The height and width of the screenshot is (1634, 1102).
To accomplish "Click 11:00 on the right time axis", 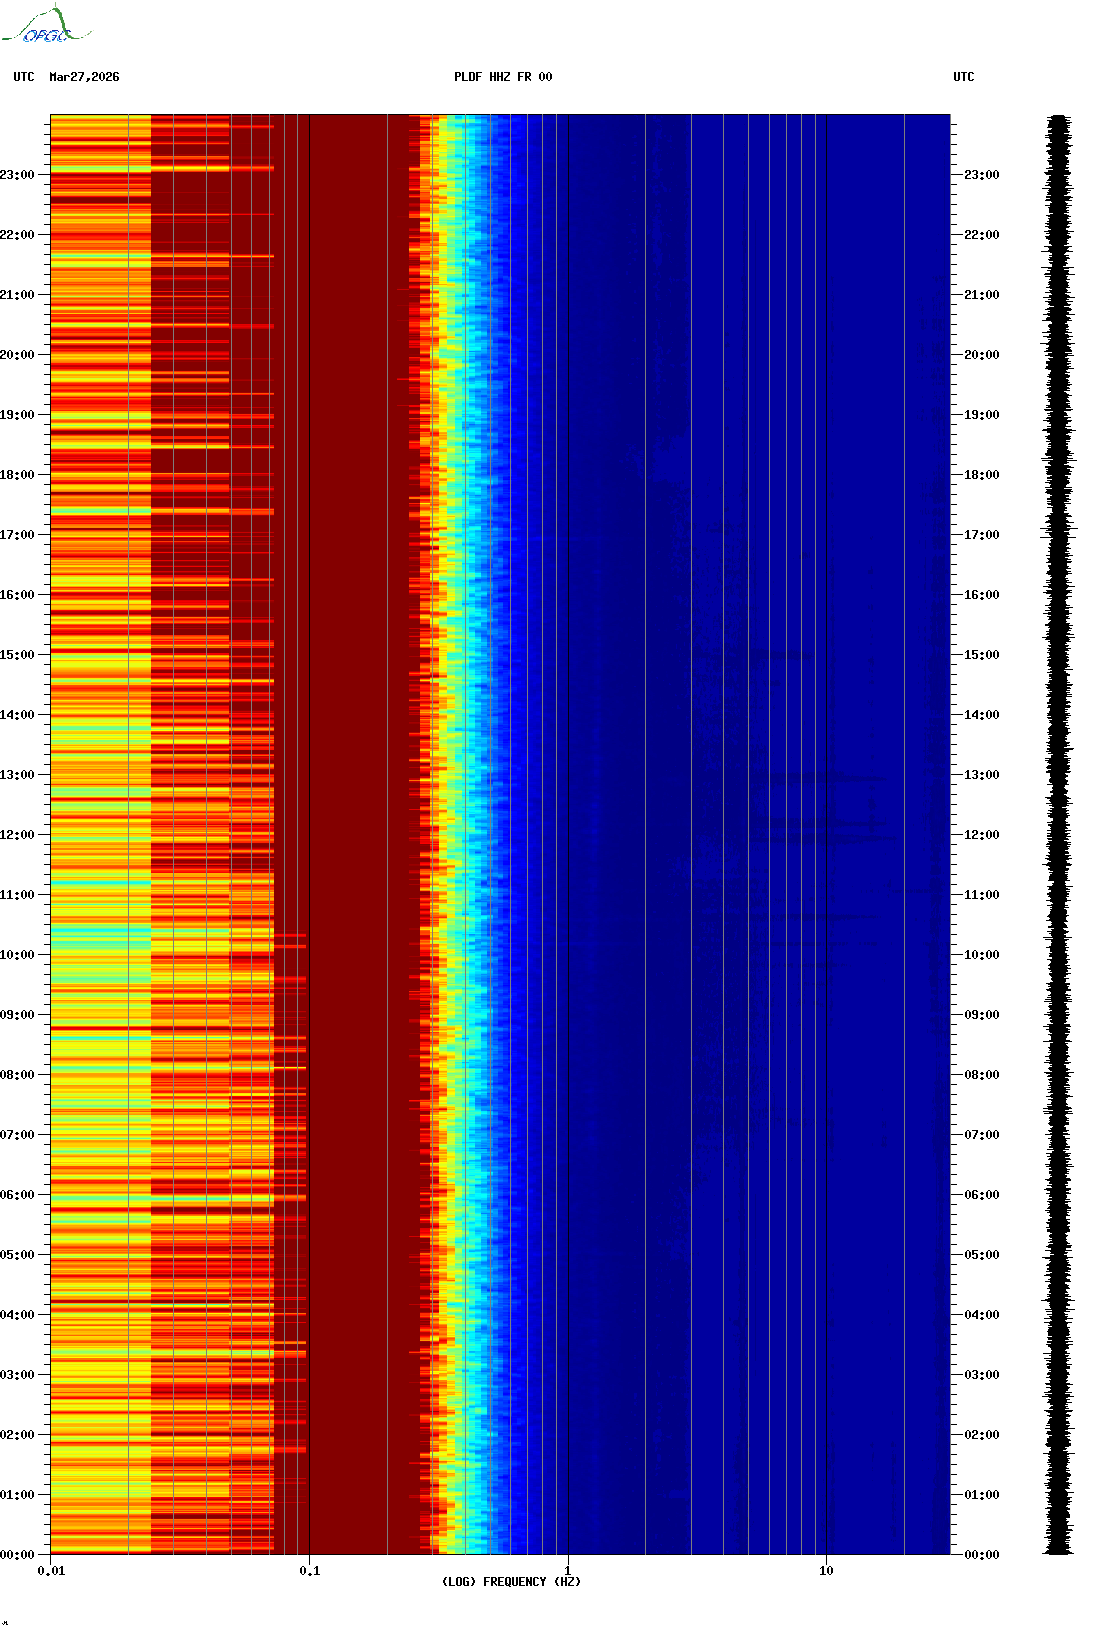I will coord(982,895).
